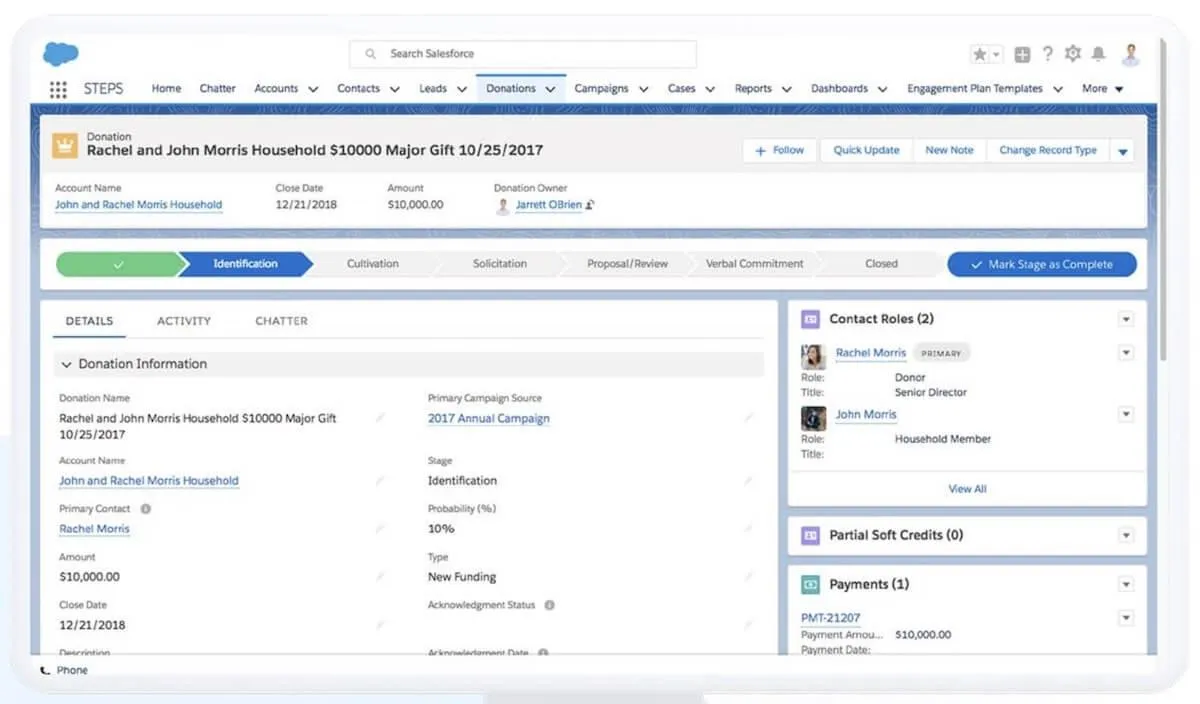Open the Help question mark icon

pyautogui.click(x=1047, y=54)
